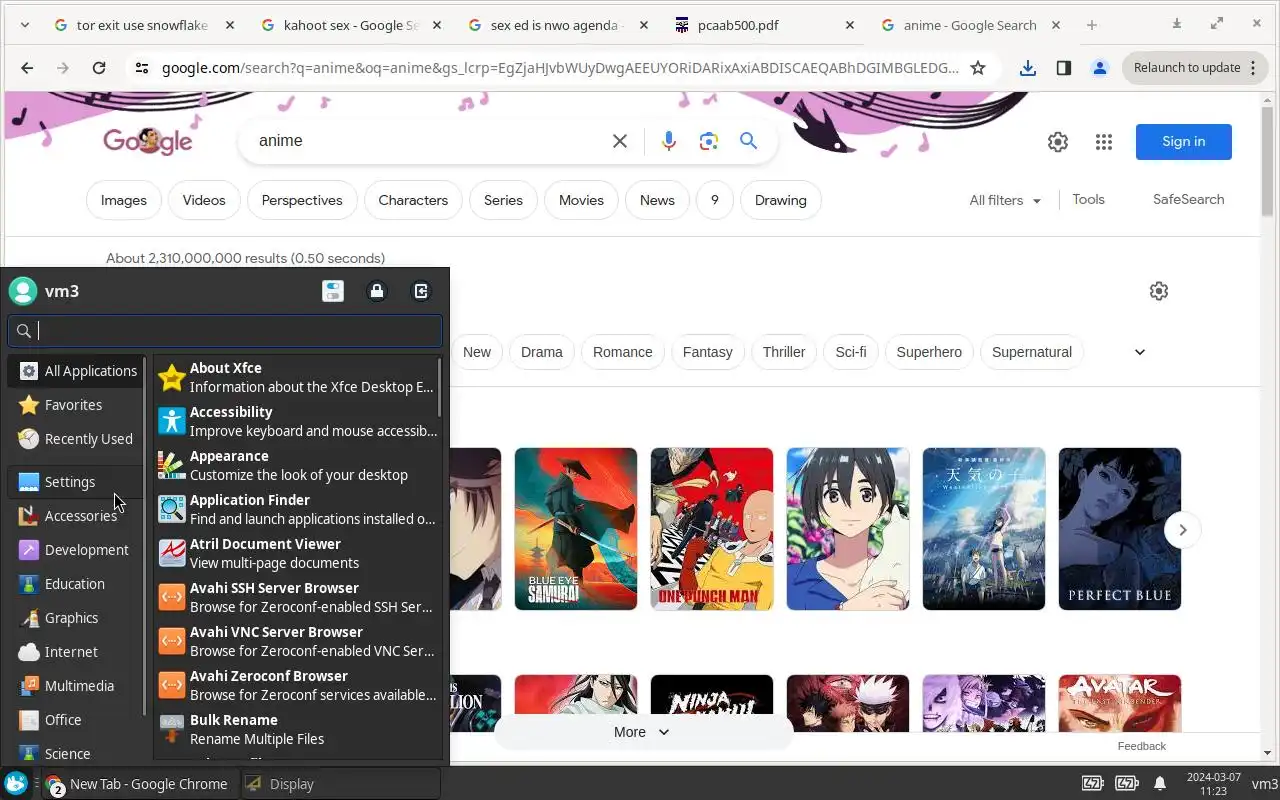This screenshot has width=1280, height=800.
Task: Launch Application Finder
Action: coord(297,510)
